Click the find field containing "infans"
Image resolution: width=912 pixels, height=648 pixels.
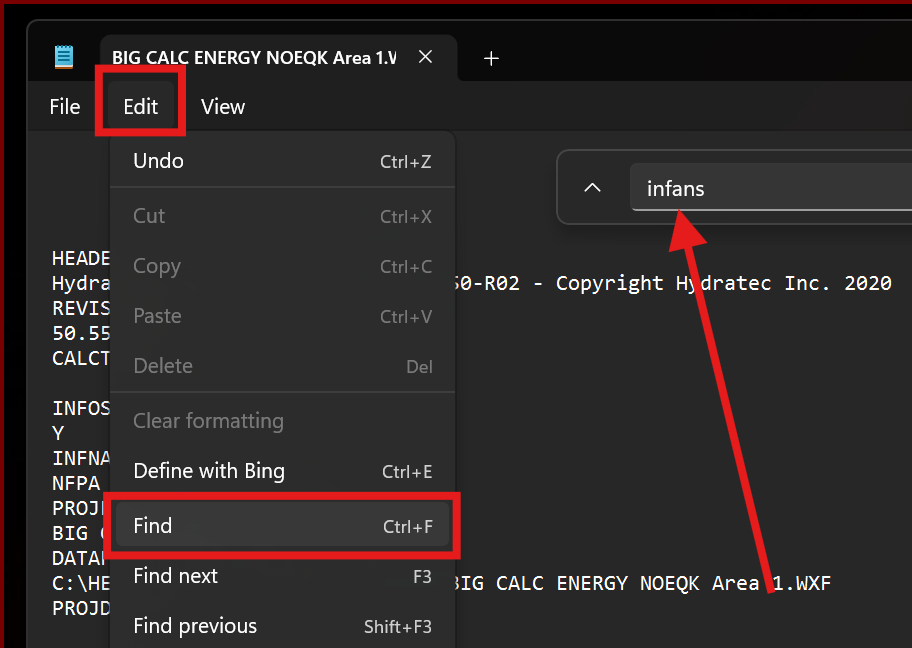point(770,188)
